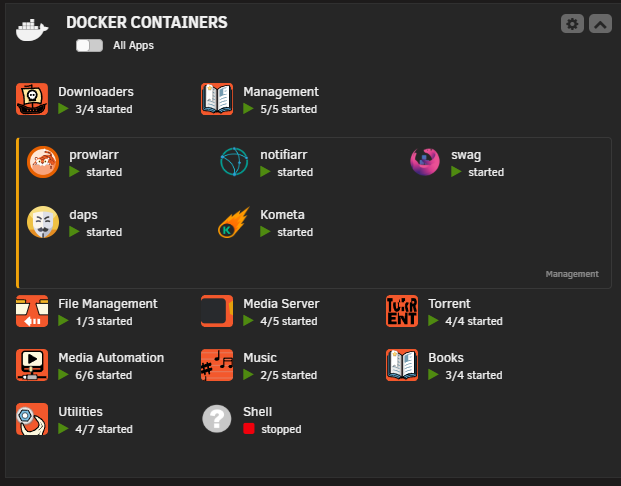Expand the File Management folder name
This screenshot has width=621, height=486.
[x=108, y=304]
